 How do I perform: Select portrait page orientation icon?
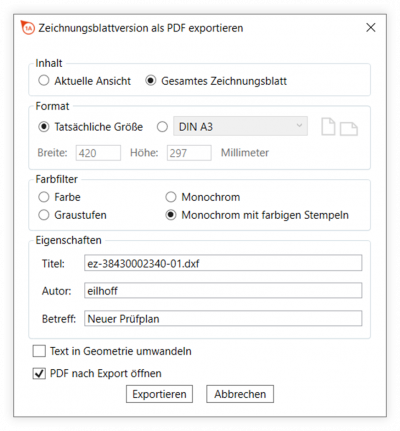328,127
